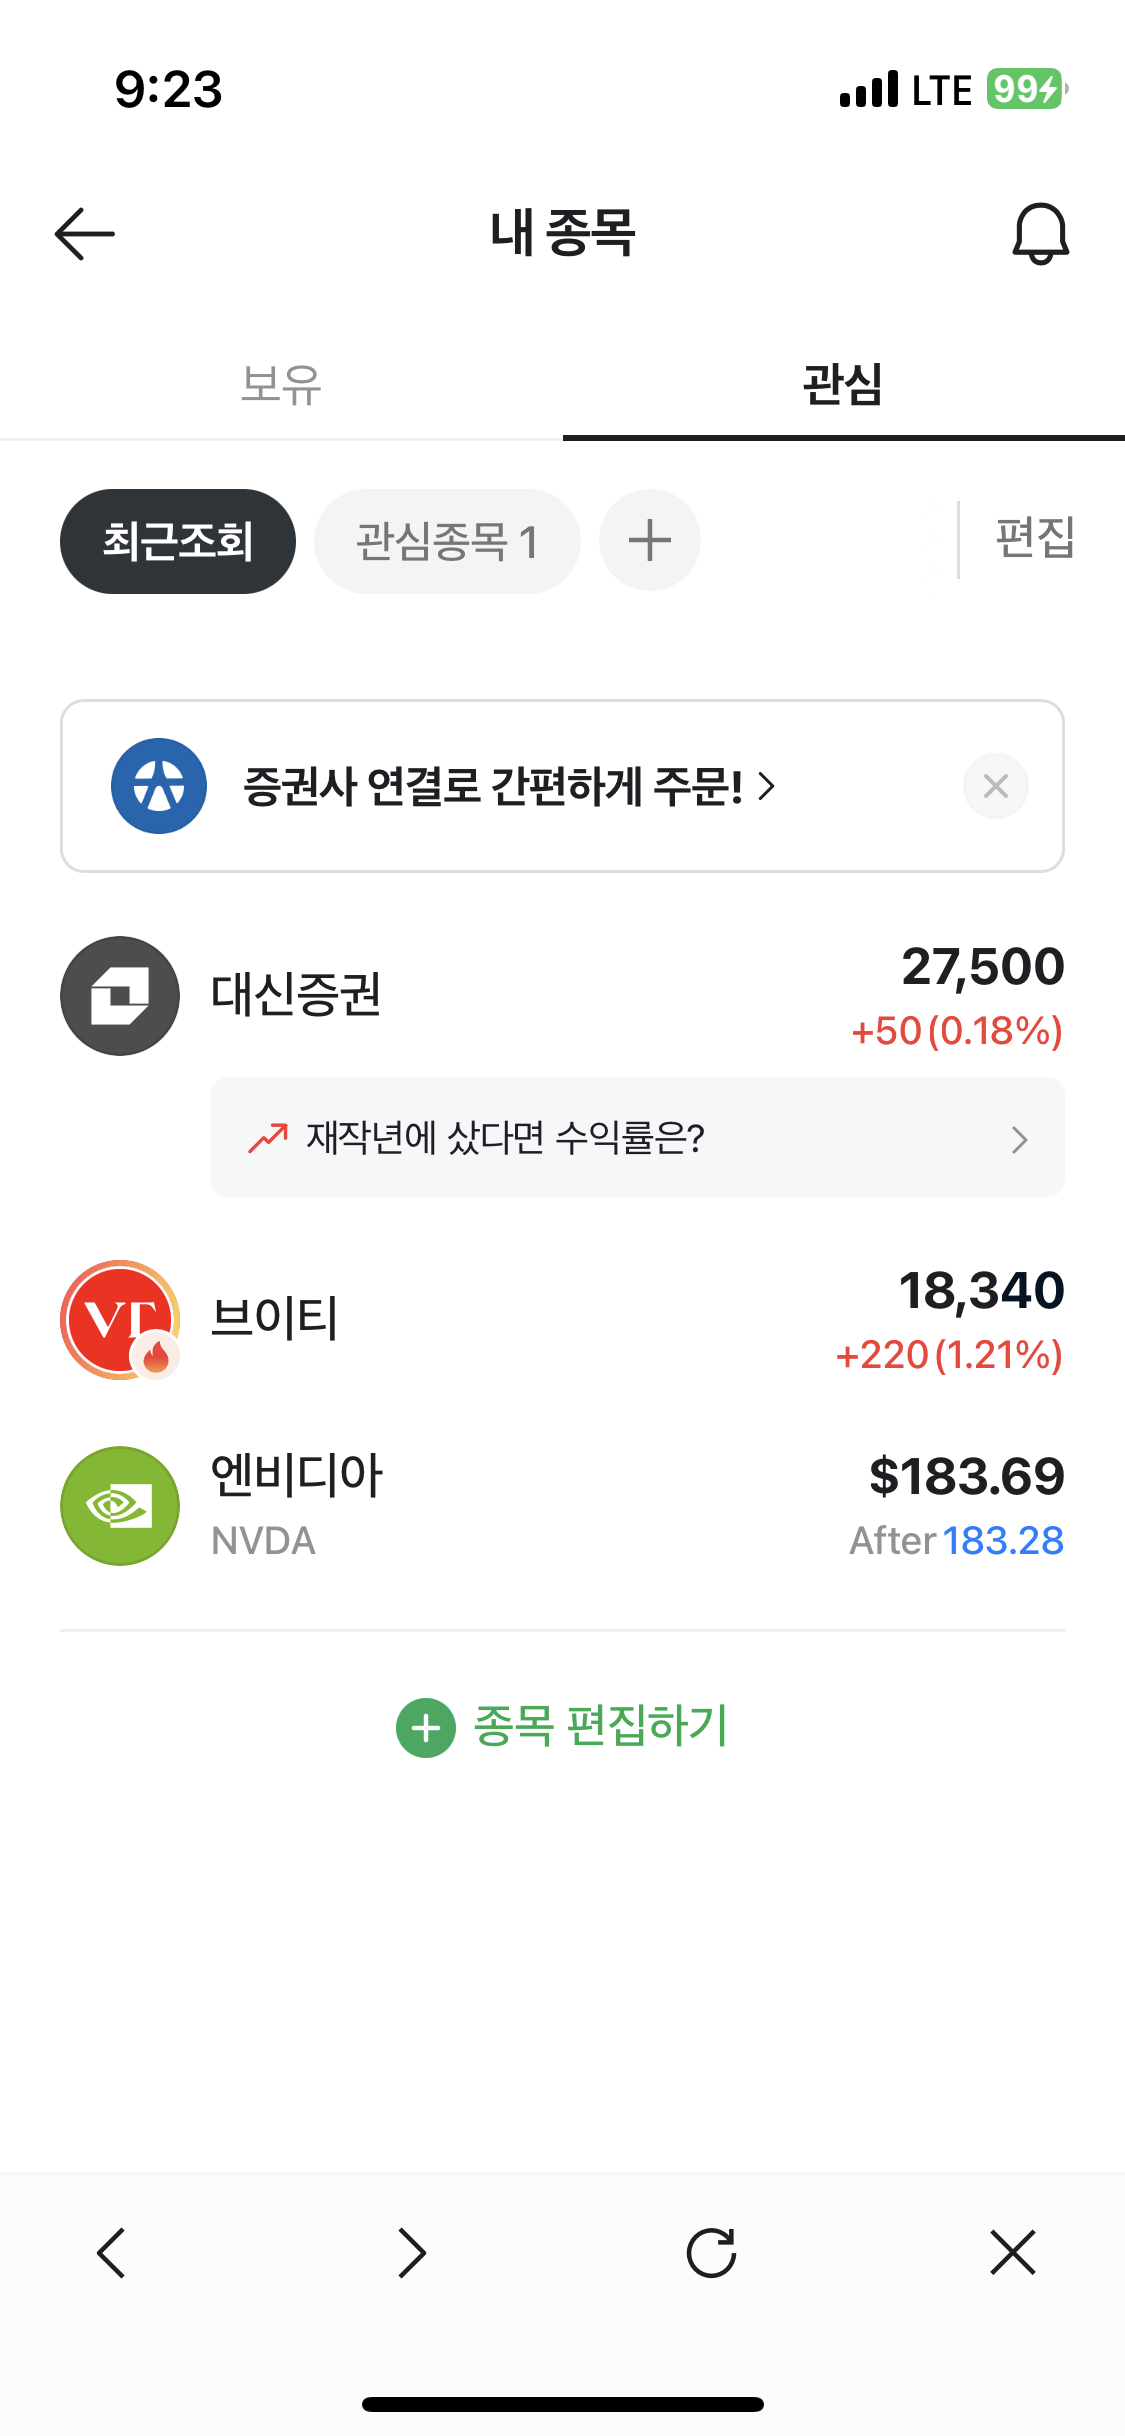The width and height of the screenshot is (1125, 2436).
Task: Select the 관심 tab
Action: [843, 385]
